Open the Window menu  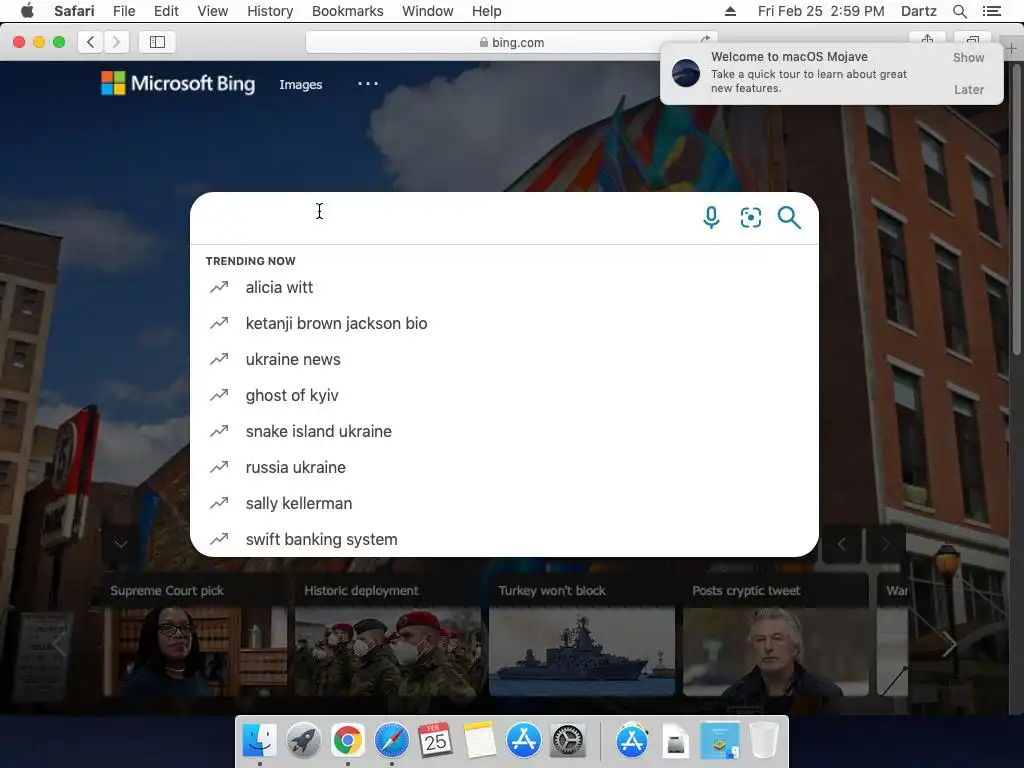428,11
